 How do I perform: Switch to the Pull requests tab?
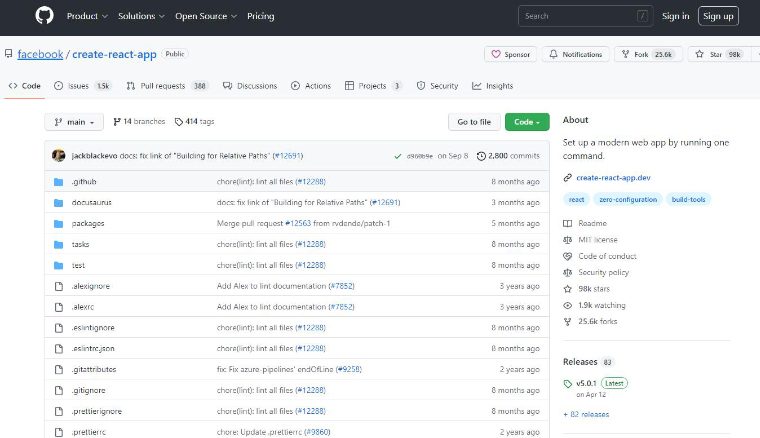click(167, 86)
